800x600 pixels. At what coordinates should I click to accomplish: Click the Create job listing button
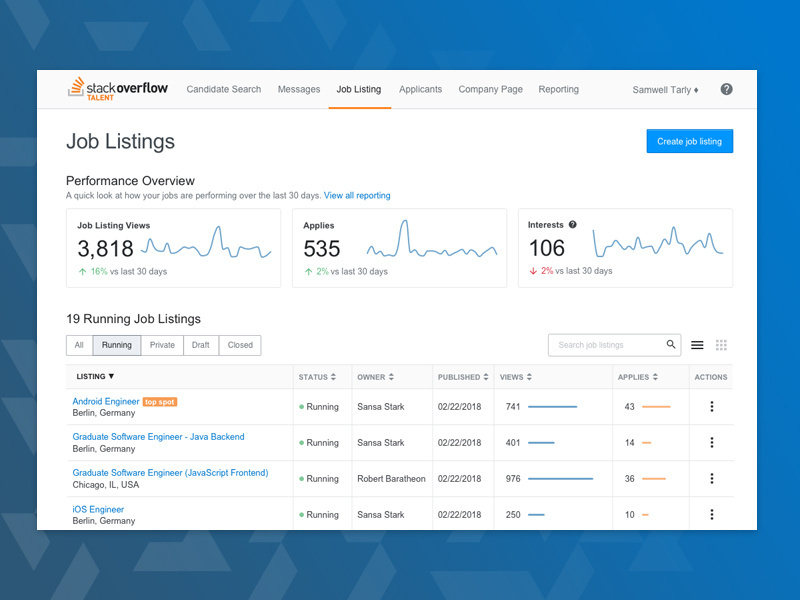tap(689, 142)
